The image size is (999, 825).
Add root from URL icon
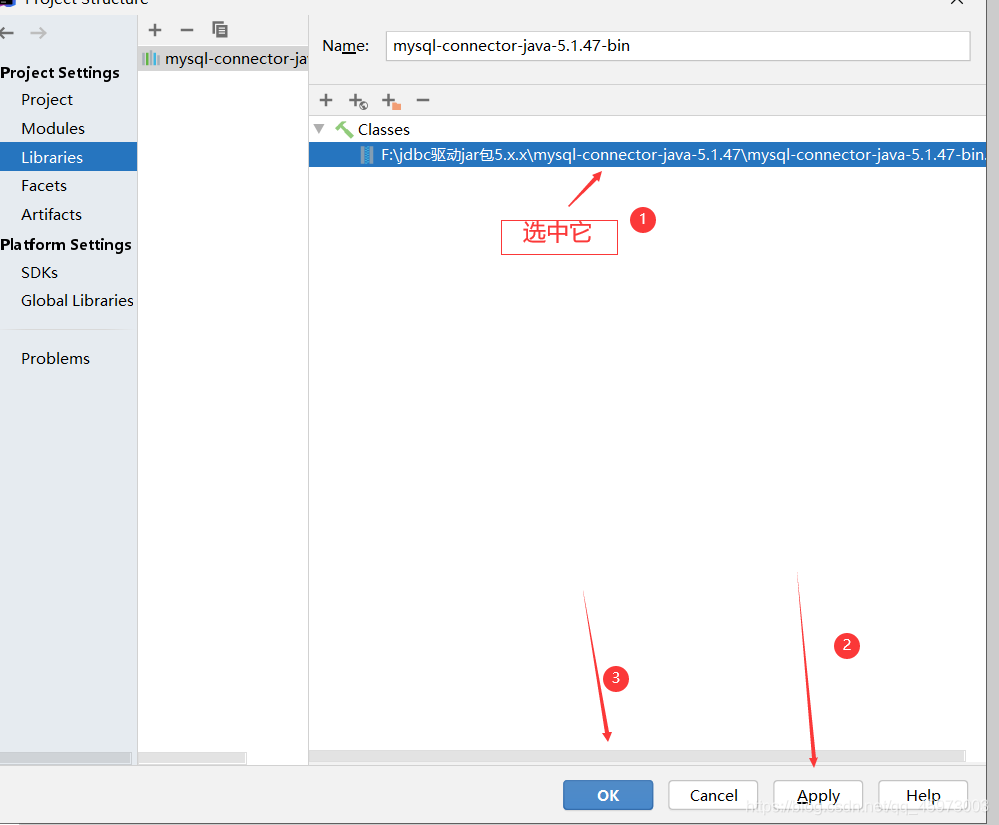click(x=358, y=101)
